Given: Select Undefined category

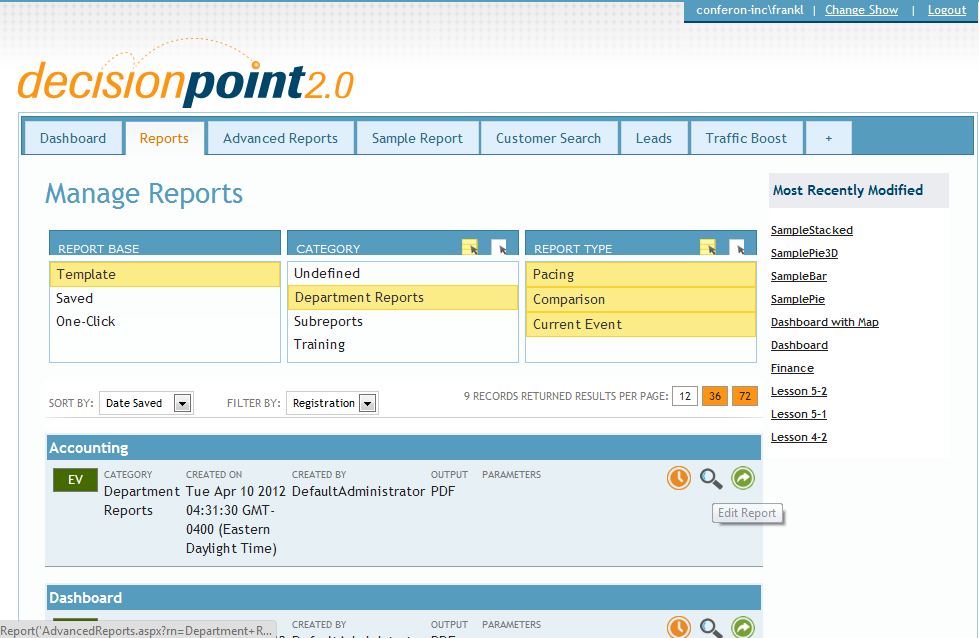Looking at the screenshot, I should (x=403, y=273).
